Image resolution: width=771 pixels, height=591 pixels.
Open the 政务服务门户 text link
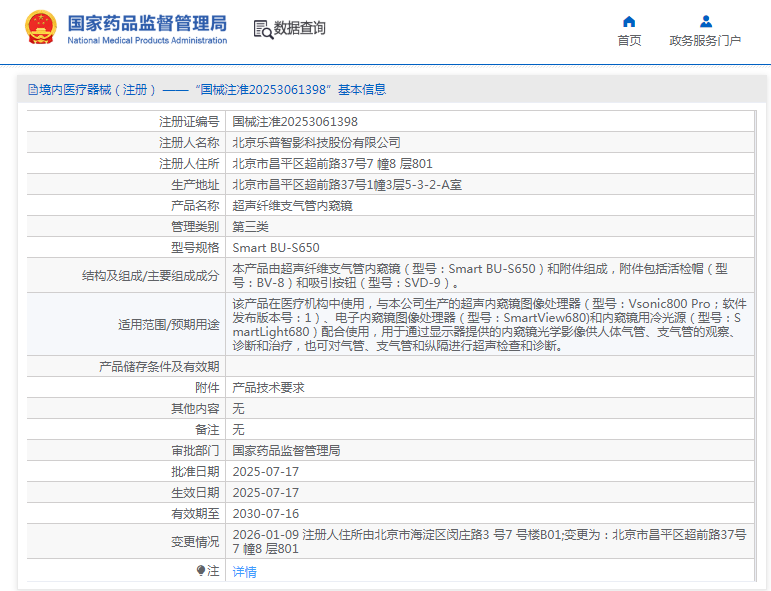pyautogui.click(x=705, y=41)
